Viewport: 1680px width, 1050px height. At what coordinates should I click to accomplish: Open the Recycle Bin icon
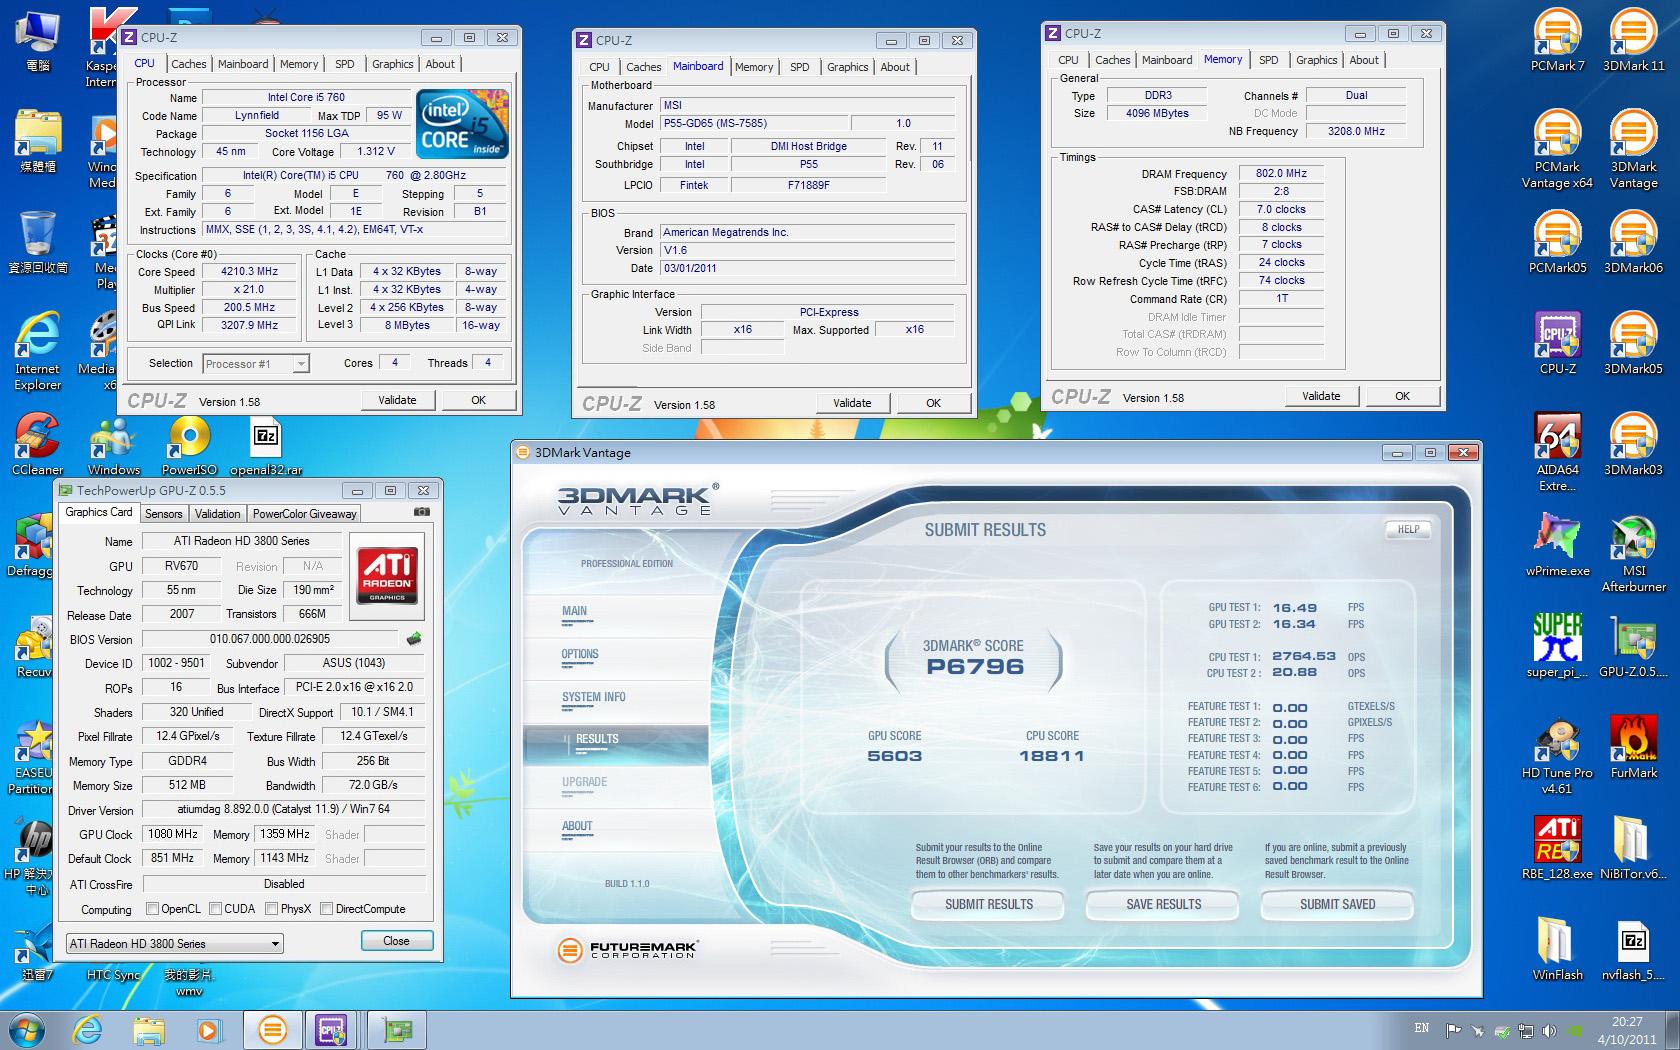(37, 242)
